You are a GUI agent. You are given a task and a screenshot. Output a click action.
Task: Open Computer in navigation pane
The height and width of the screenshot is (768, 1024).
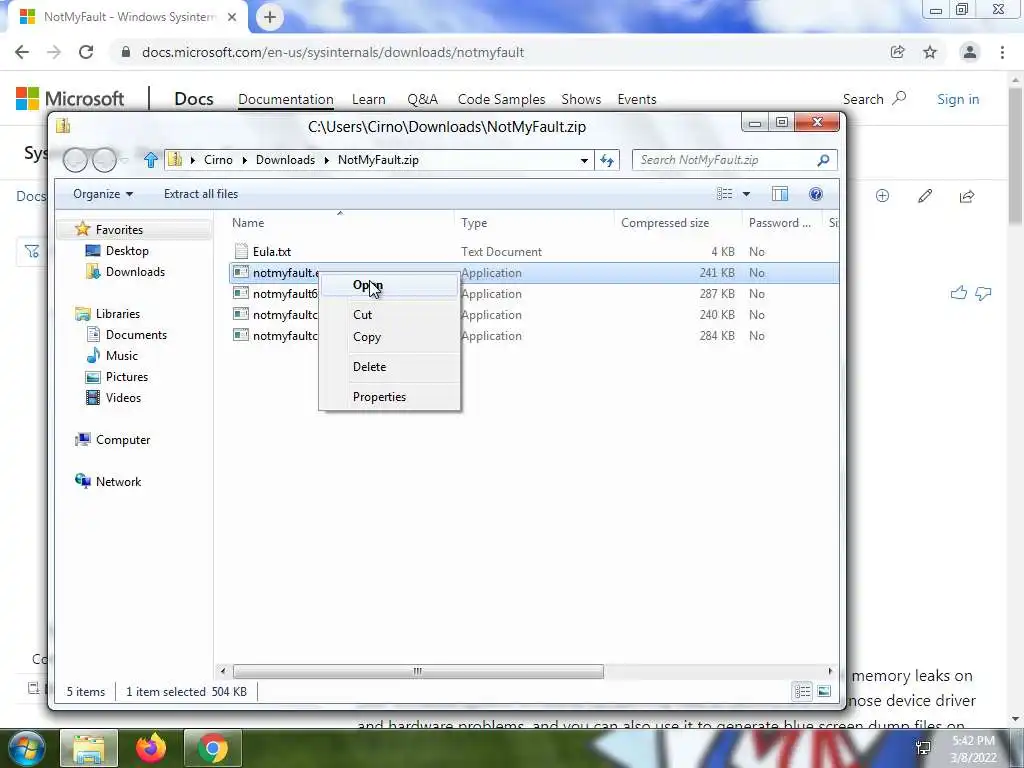[x=123, y=440]
